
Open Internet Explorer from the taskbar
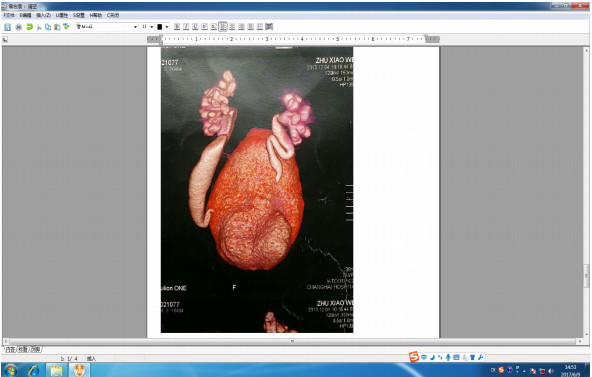point(34,370)
